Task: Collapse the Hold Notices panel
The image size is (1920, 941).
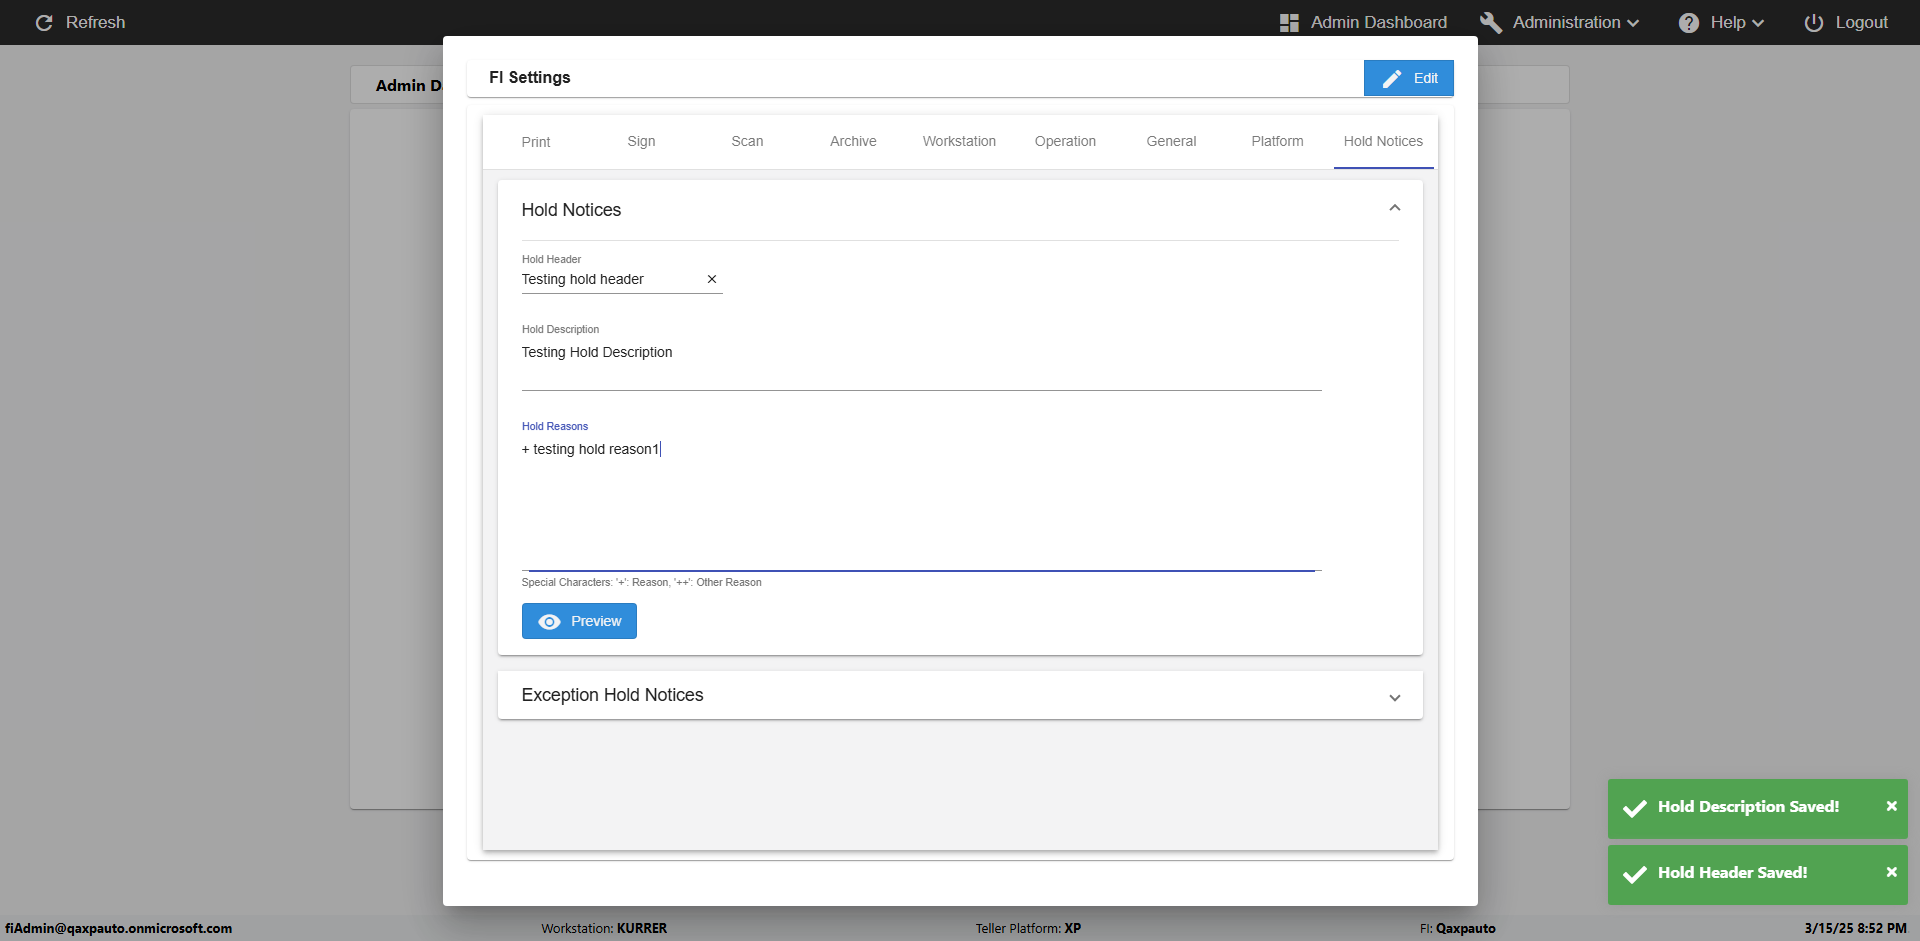Action: pos(1394,209)
